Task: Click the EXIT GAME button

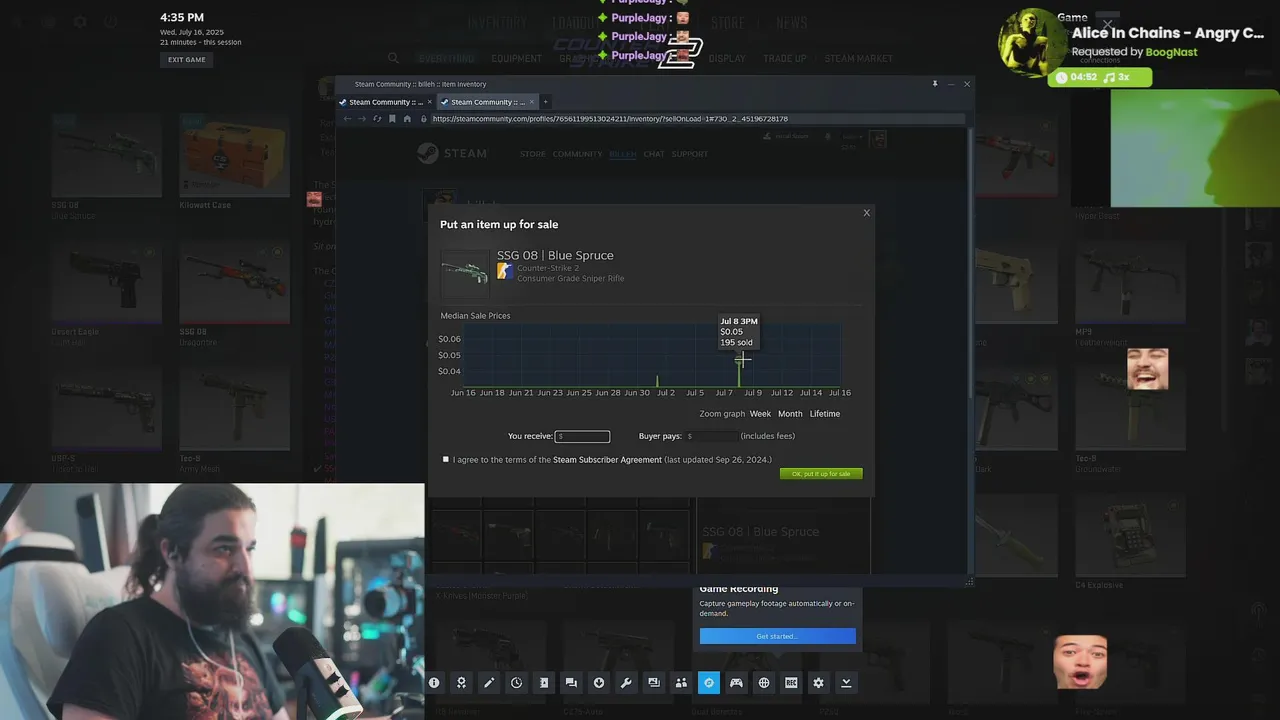Action: [187, 60]
